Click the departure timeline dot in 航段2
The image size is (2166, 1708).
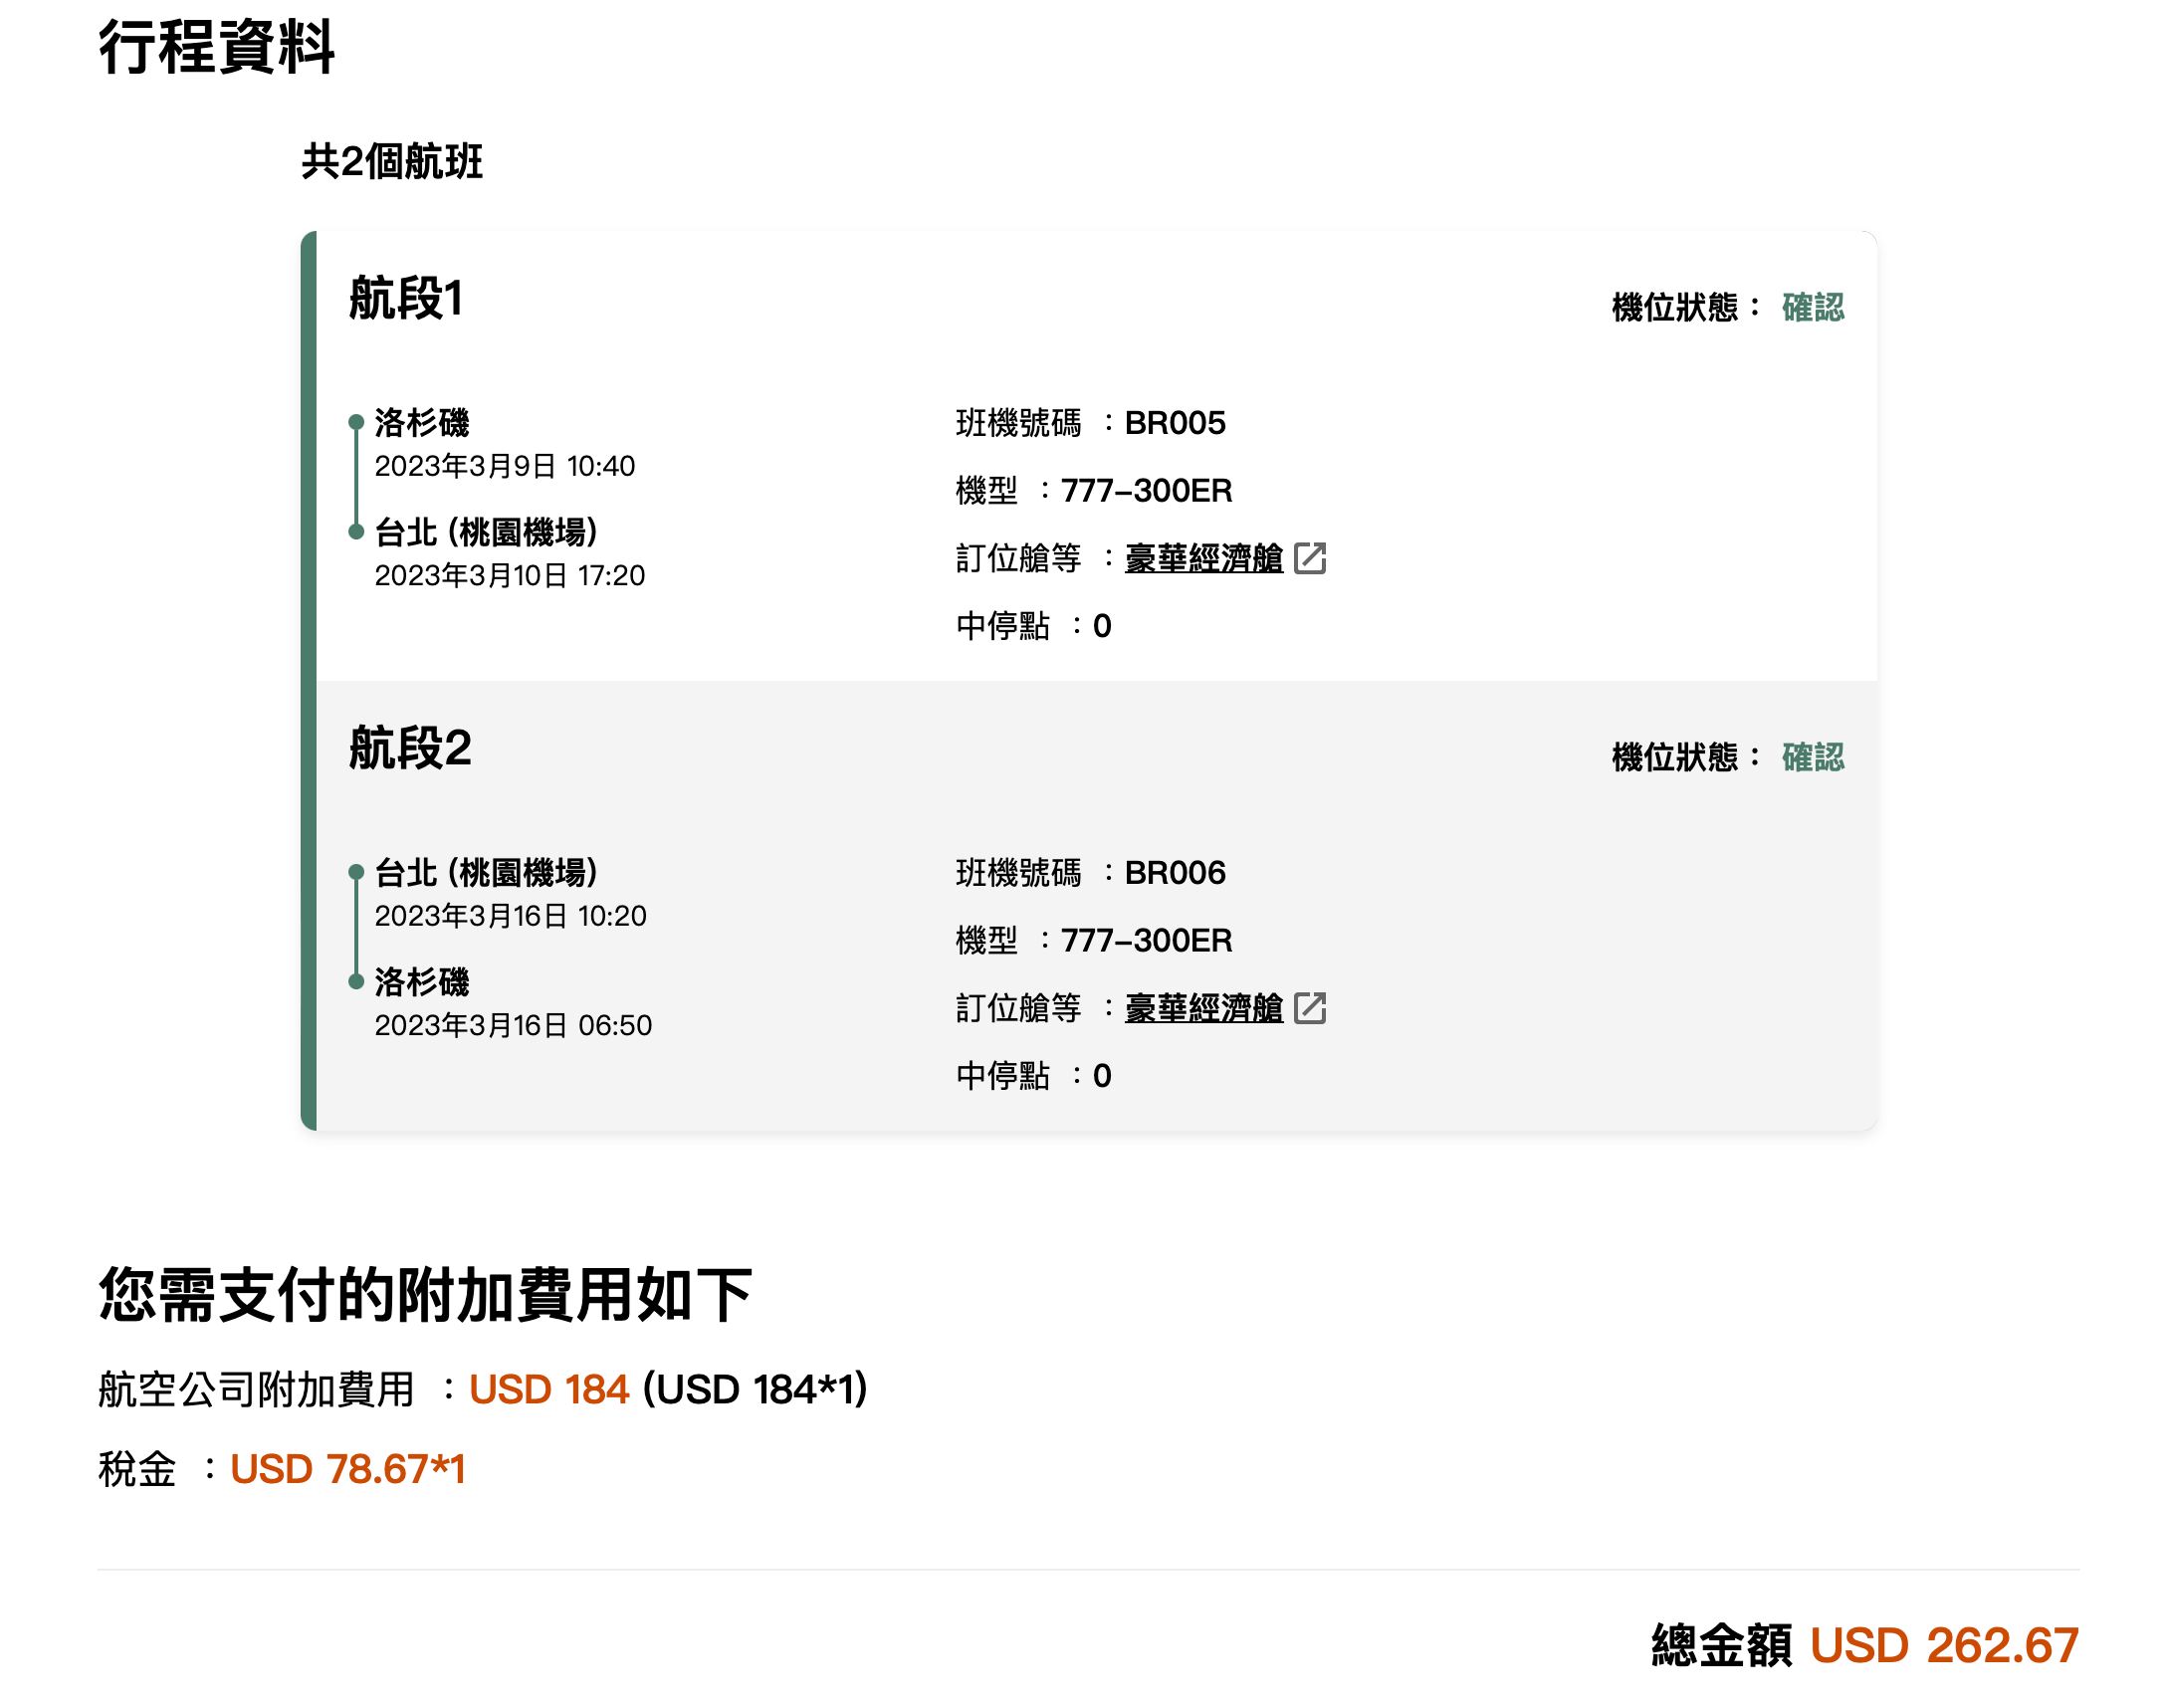356,872
